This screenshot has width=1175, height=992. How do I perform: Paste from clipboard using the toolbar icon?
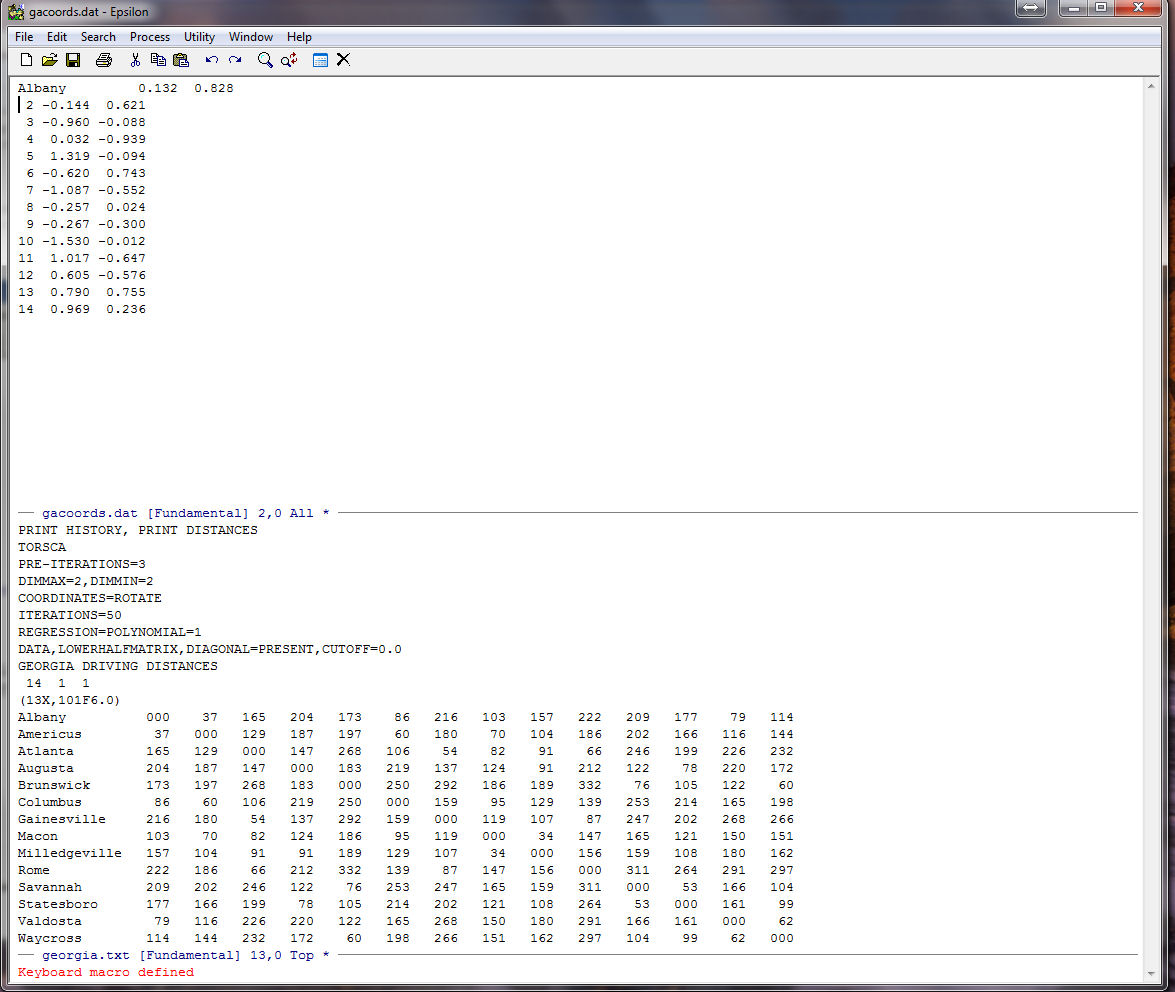(181, 60)
